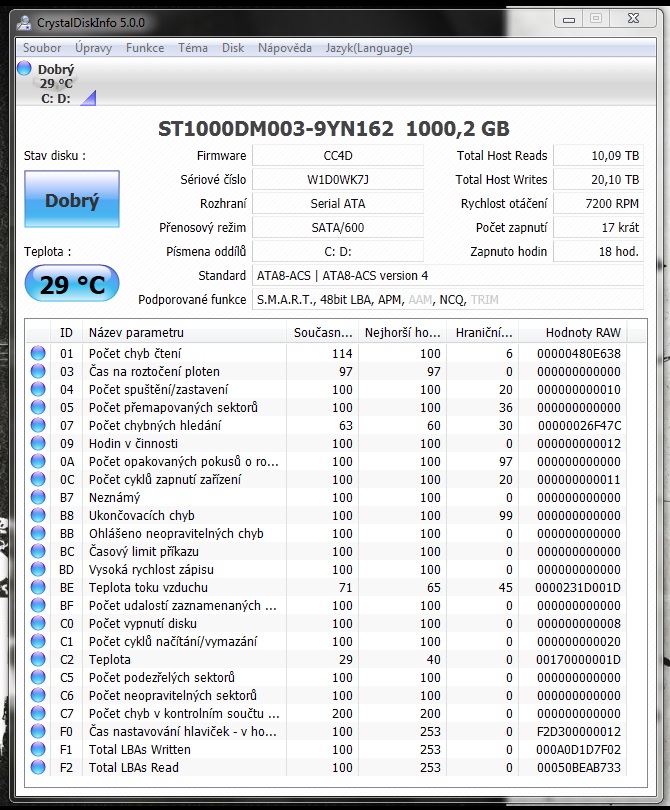The height and width of the screenshot is (810, 670).
Task: Open the Funkce menu
Action: point(145,48)
